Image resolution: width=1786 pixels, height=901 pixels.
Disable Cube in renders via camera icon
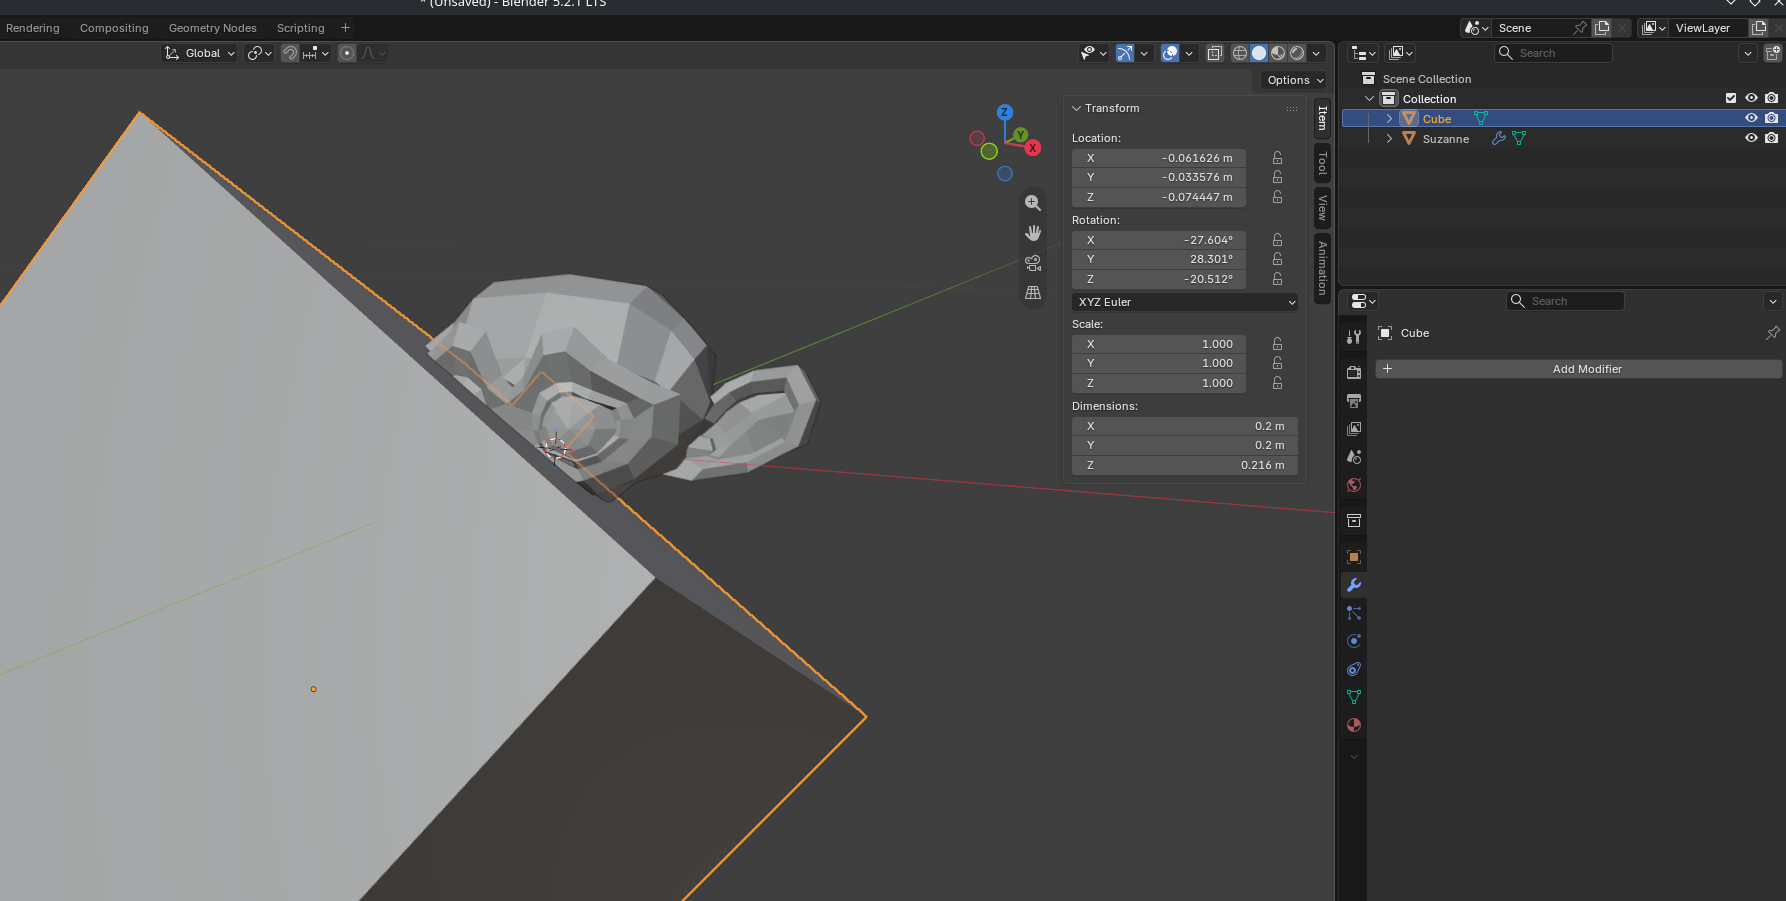click(1772, 118)
